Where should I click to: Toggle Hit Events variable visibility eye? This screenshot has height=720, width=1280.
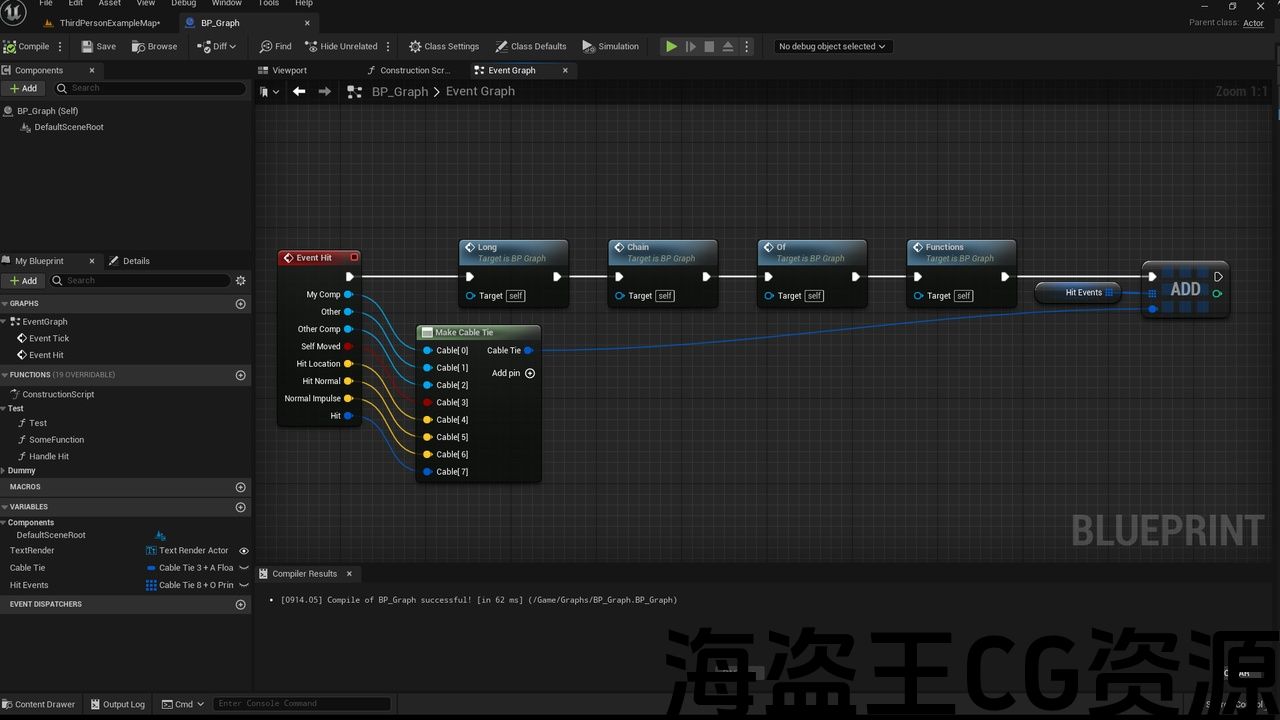(243, 585)
